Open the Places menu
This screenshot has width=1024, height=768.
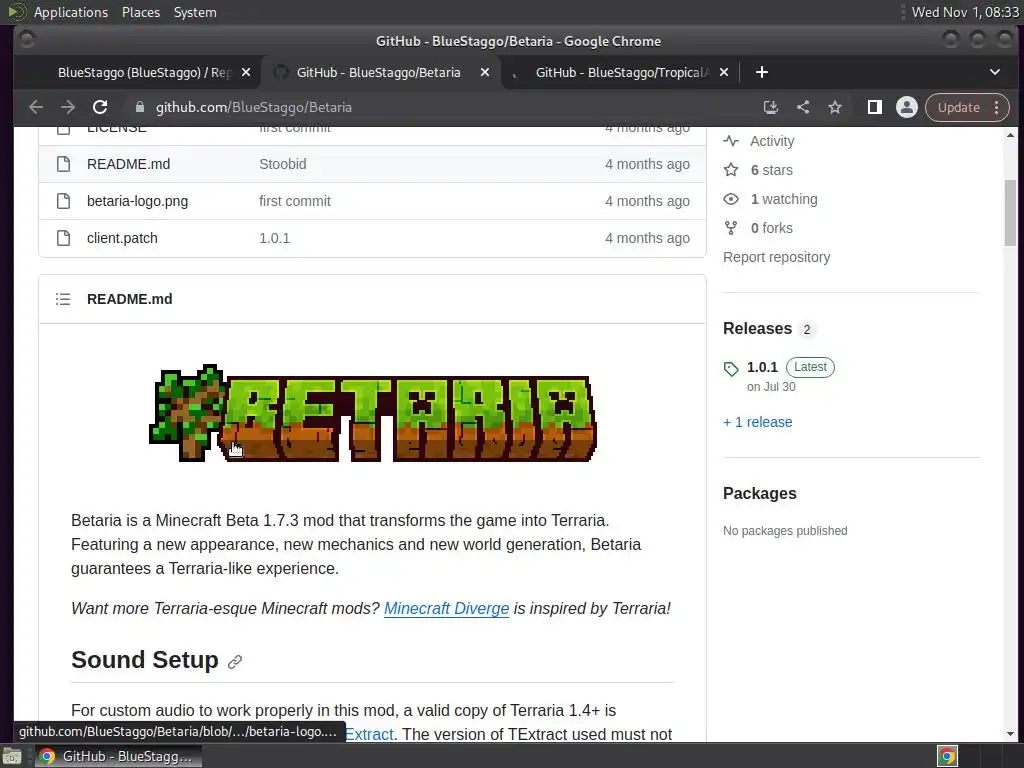click(x=141, y=12)
